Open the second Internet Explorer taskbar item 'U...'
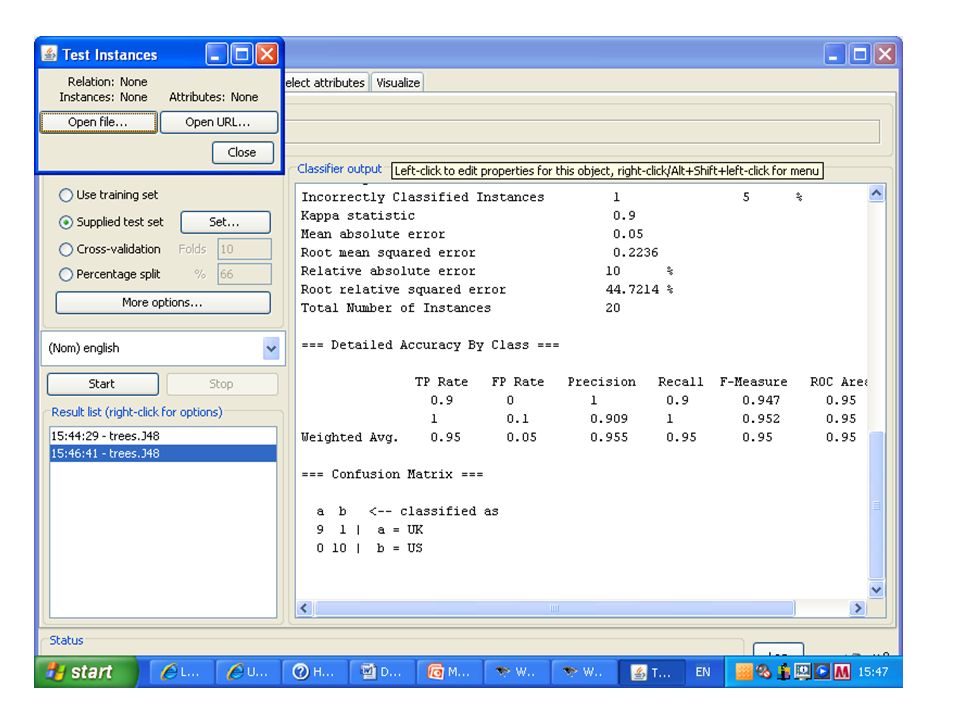The width and height of the screenshot is (960, 720). click(x=248, y=672)
